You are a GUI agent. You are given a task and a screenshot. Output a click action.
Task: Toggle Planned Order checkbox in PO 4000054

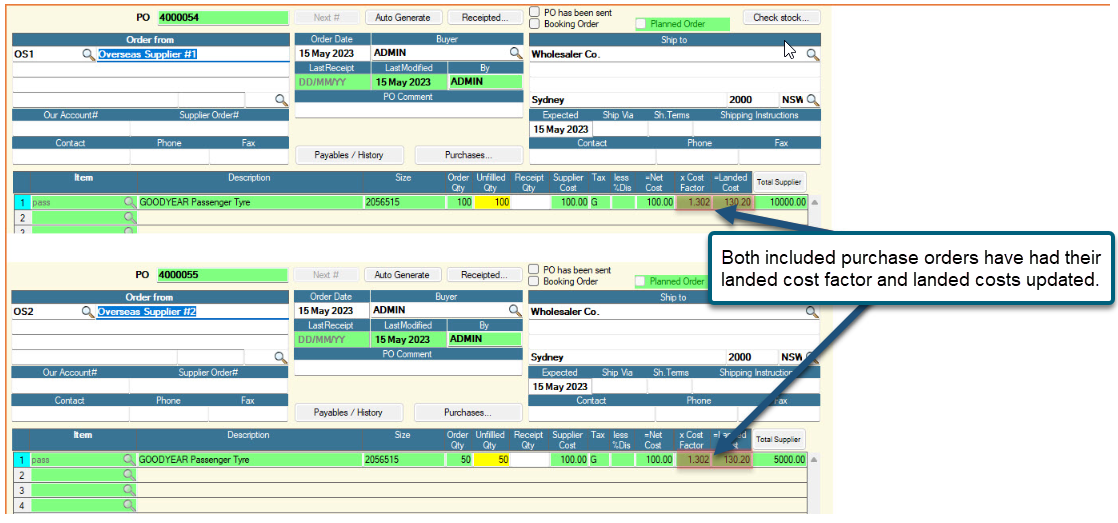[x=641, y=24]
